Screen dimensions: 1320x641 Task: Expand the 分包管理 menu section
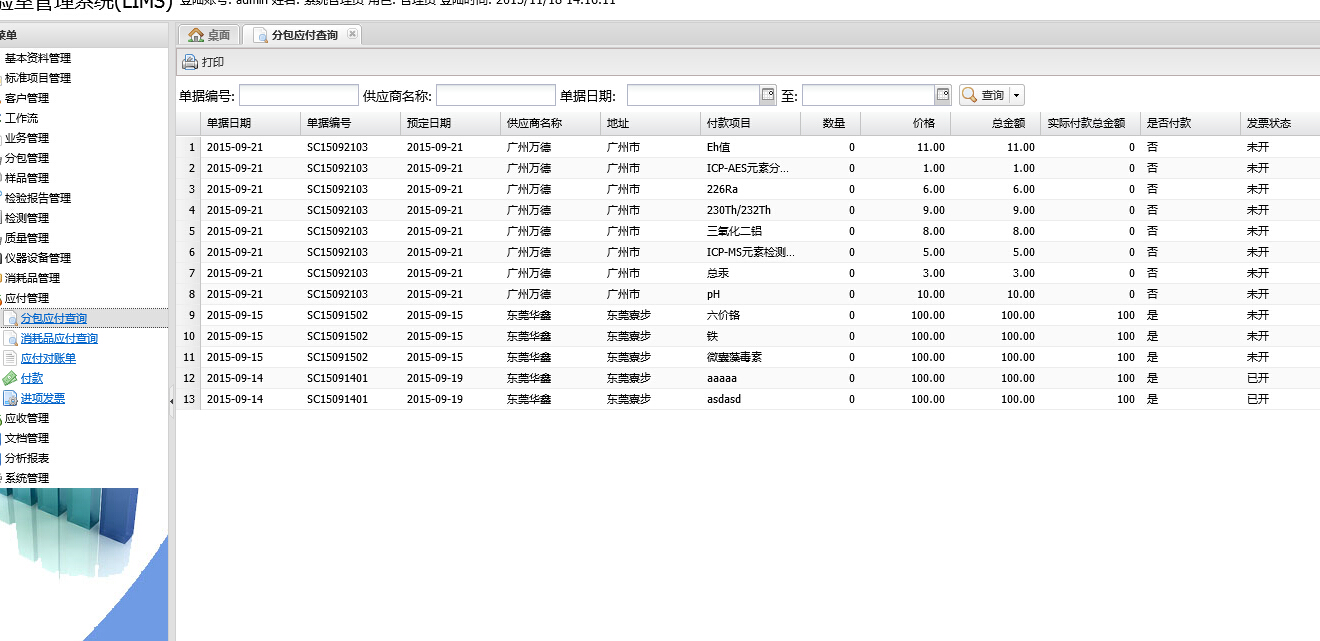click(x=26, y=158)
